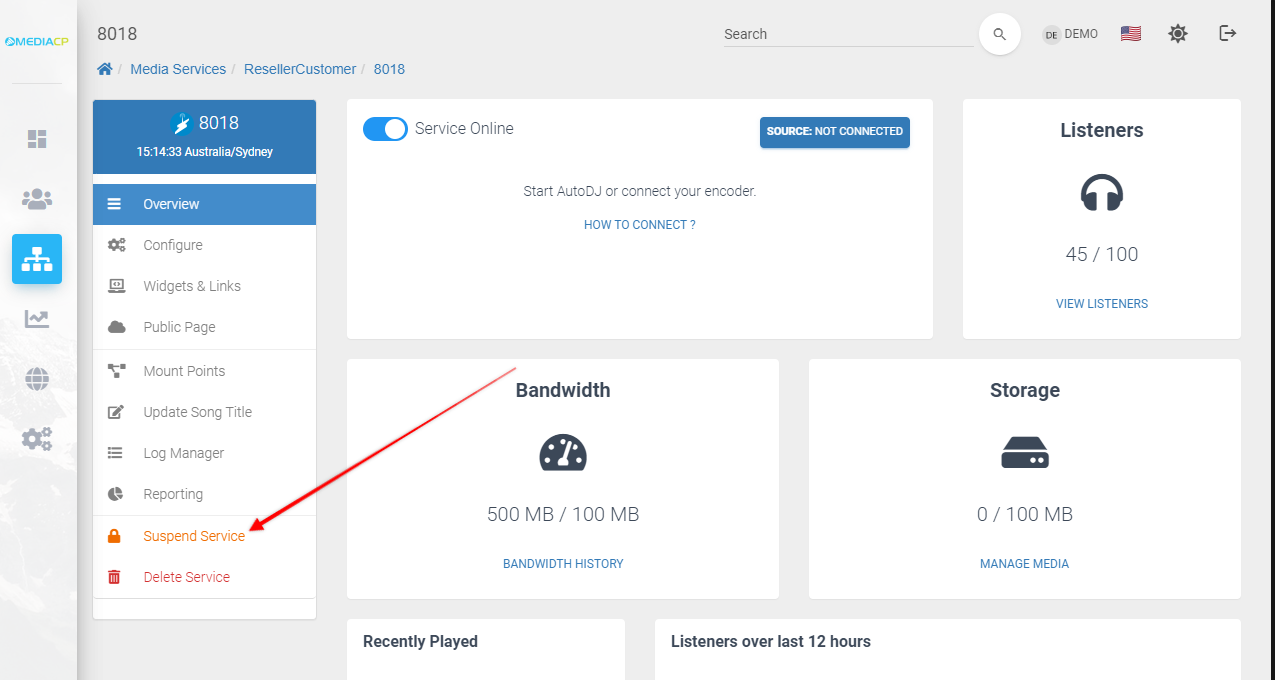Click Listeners over last 12 hours heading
Viewport: 1275px width, 680px height.
click(x=771, y=641)
